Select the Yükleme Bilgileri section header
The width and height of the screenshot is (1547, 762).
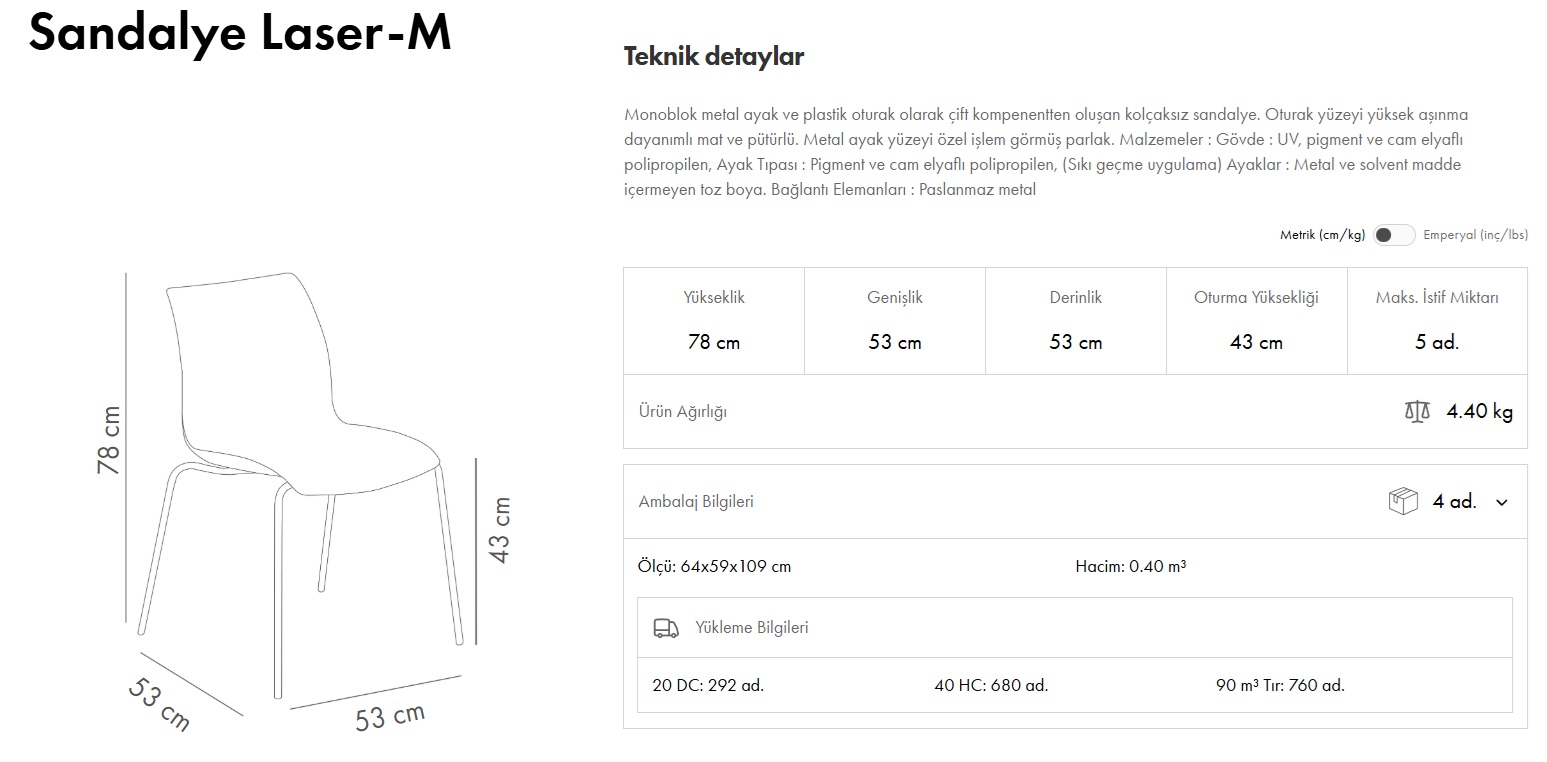[x=751, y=628]
